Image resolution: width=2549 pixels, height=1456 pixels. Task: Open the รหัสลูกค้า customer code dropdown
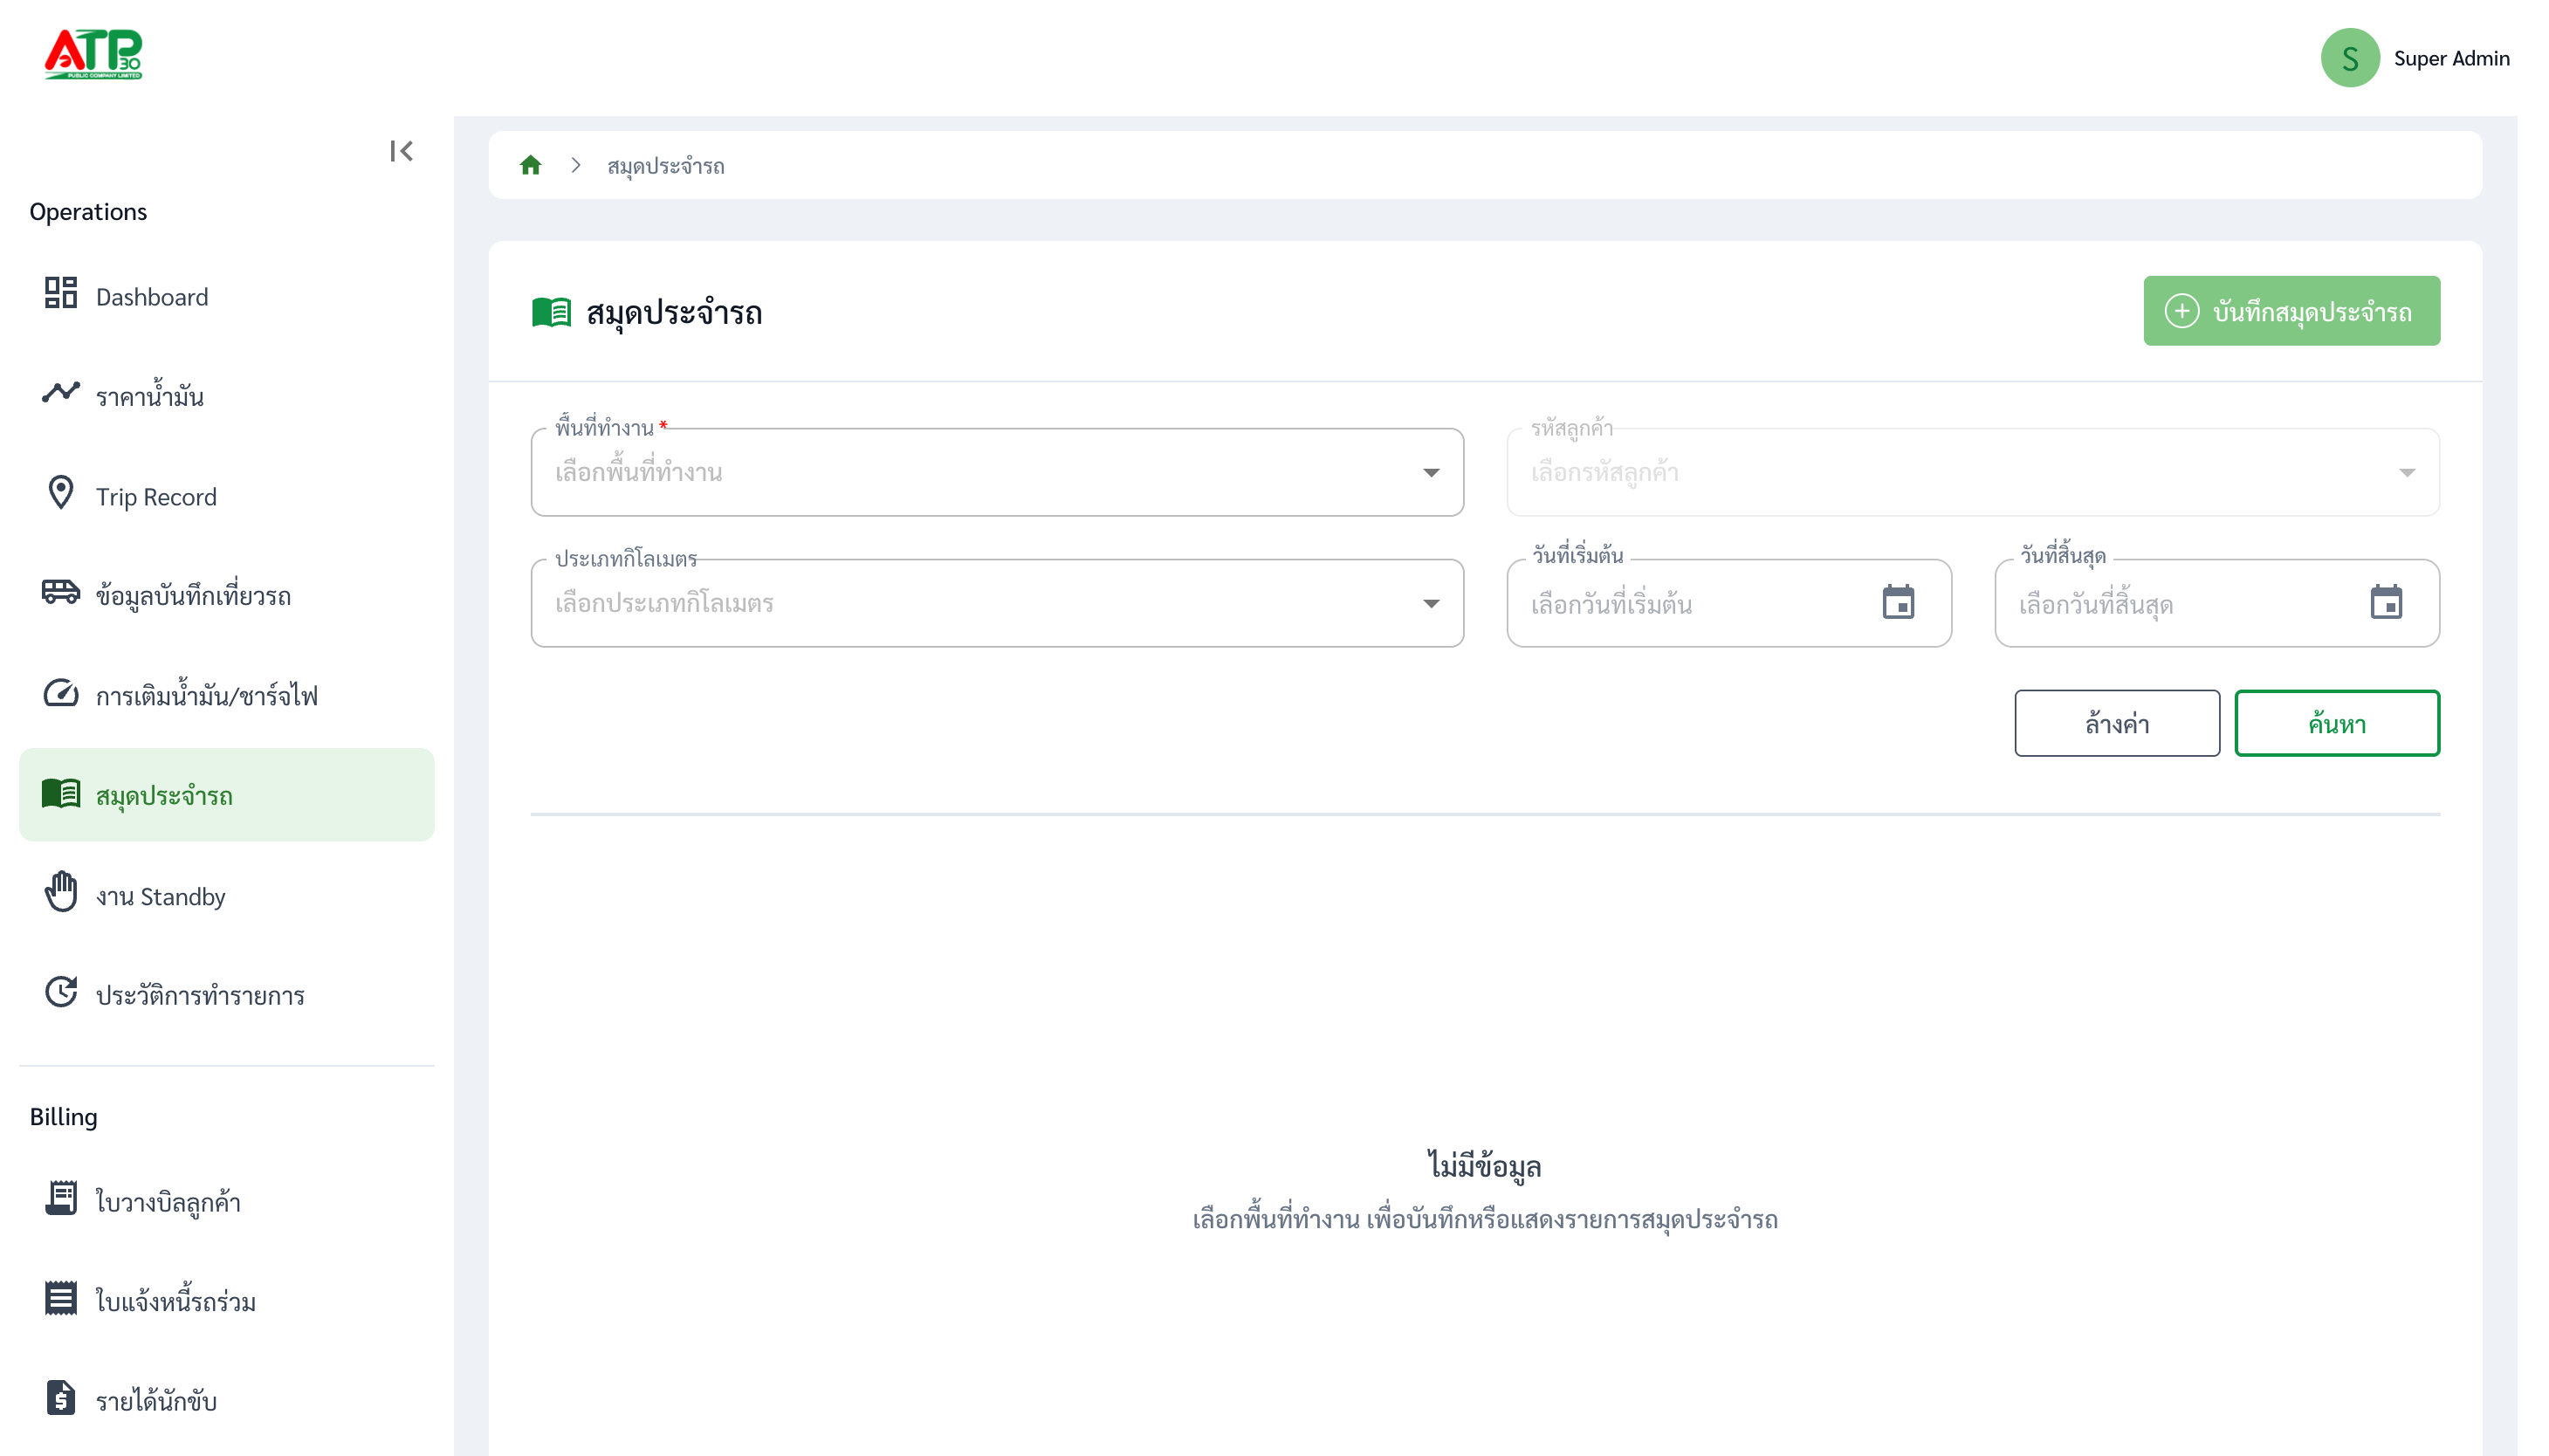[1972, 473]
